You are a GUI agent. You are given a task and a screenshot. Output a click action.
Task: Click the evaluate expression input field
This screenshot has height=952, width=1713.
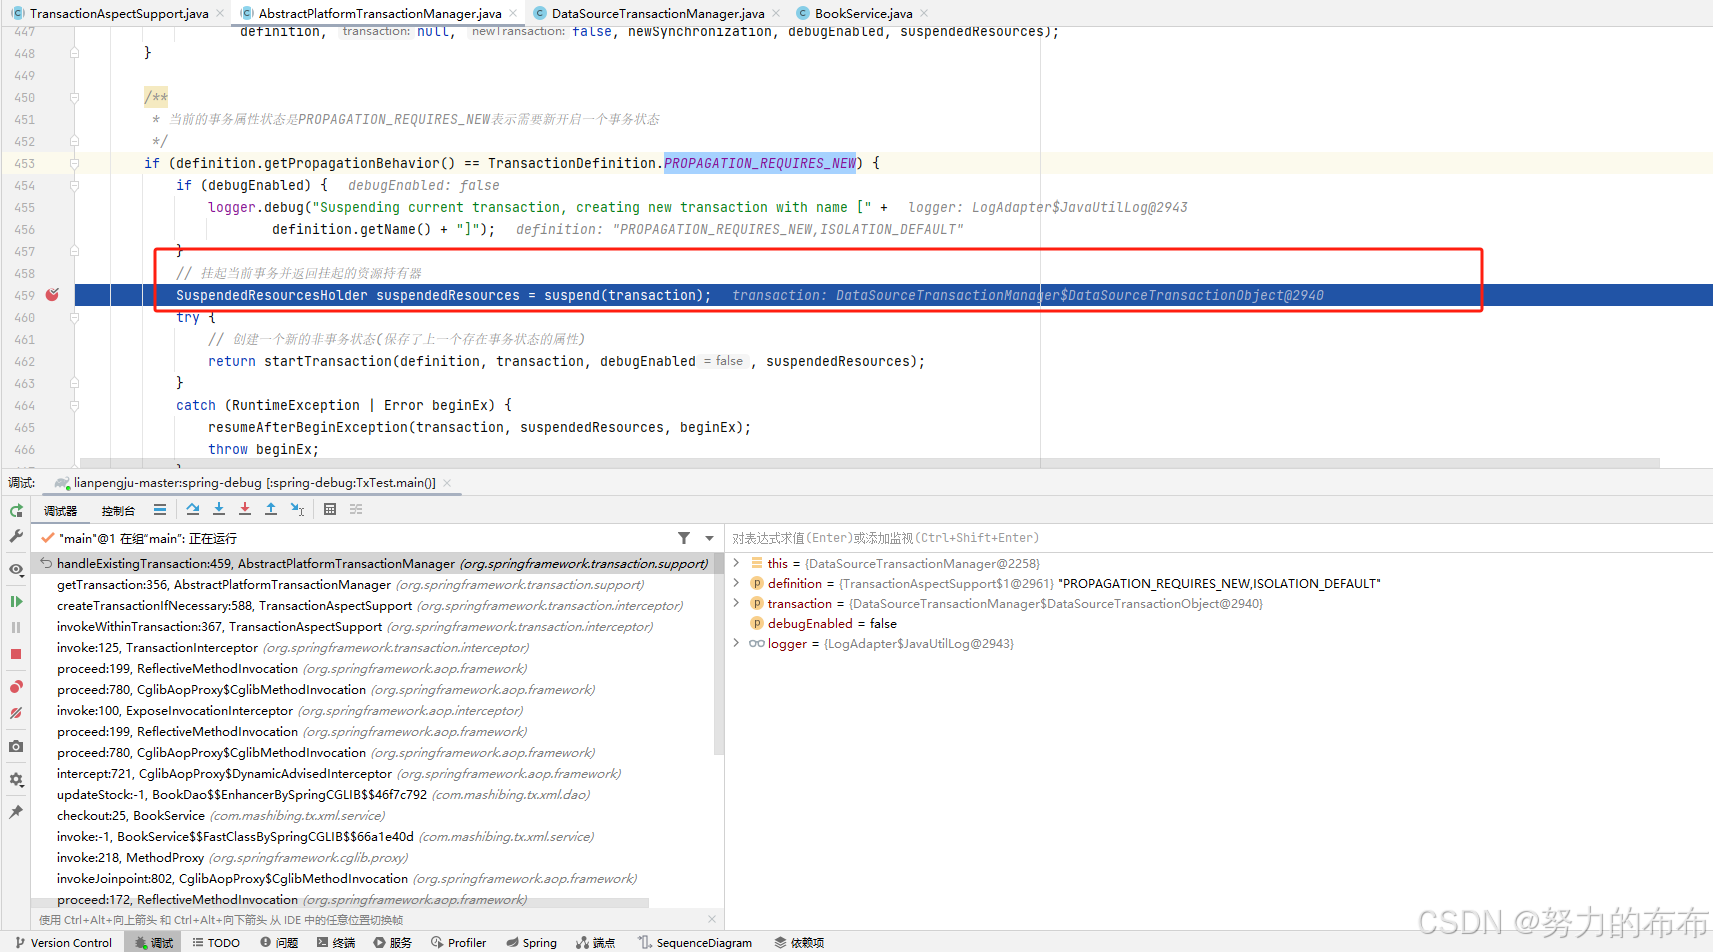coord(1218,538)
